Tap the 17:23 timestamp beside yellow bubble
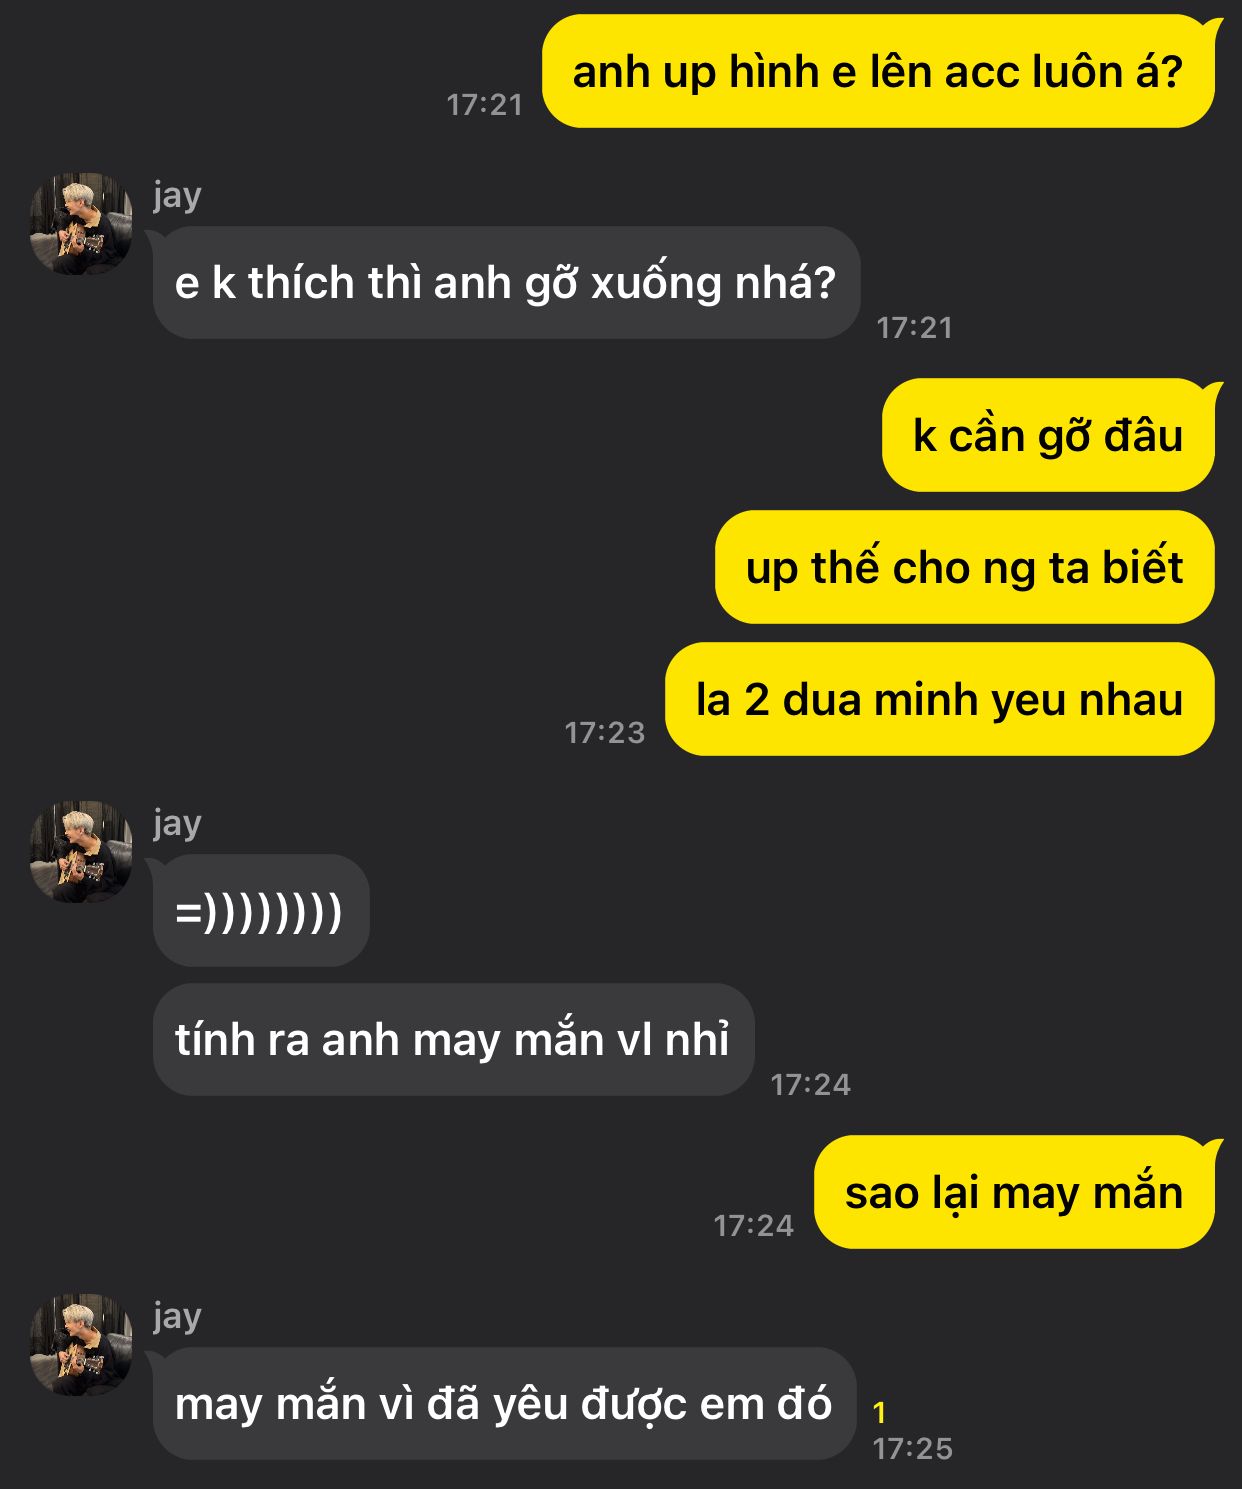This screenshot has height=1489, width=1242. [x=605, y=733]
